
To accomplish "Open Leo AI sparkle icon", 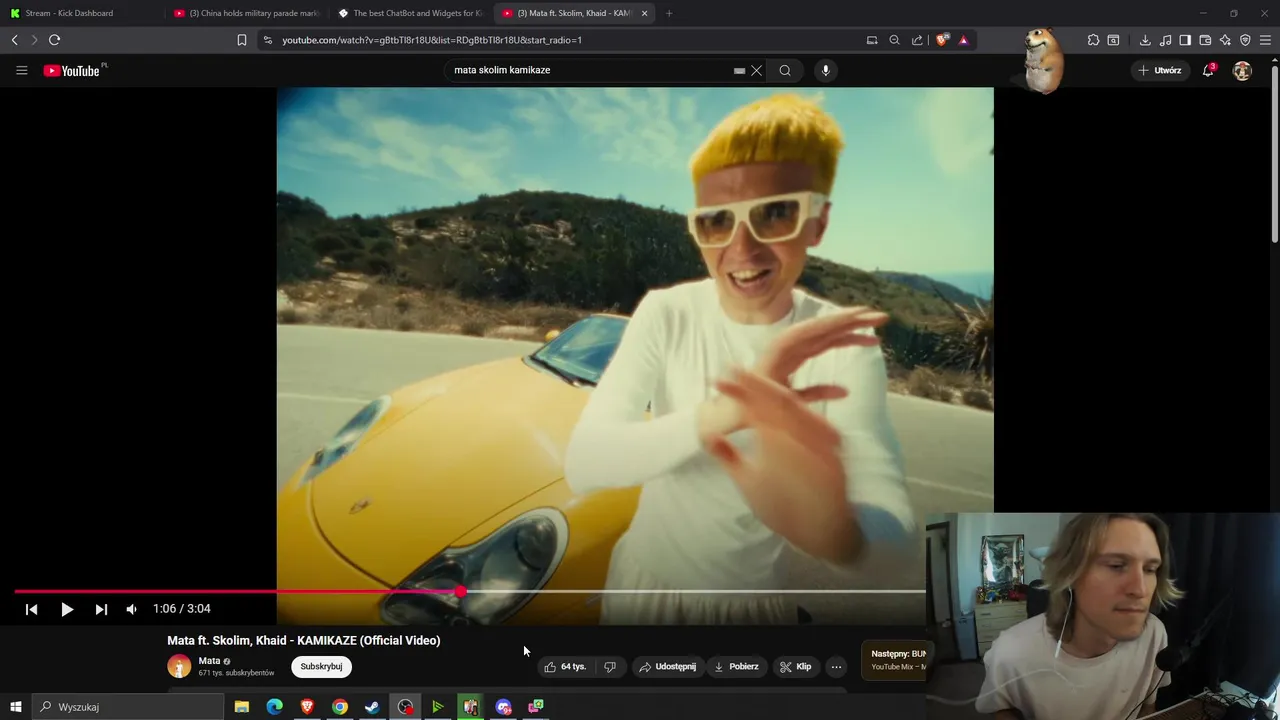I will point(1225,40).
